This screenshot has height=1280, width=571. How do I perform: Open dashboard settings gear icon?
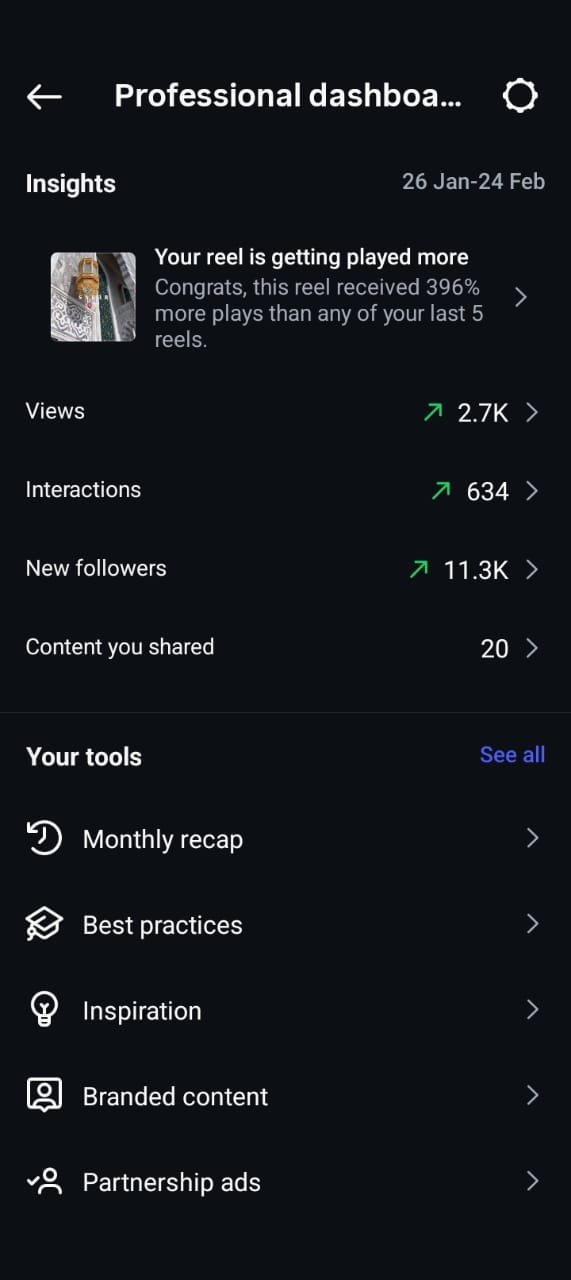click(520, 96)
